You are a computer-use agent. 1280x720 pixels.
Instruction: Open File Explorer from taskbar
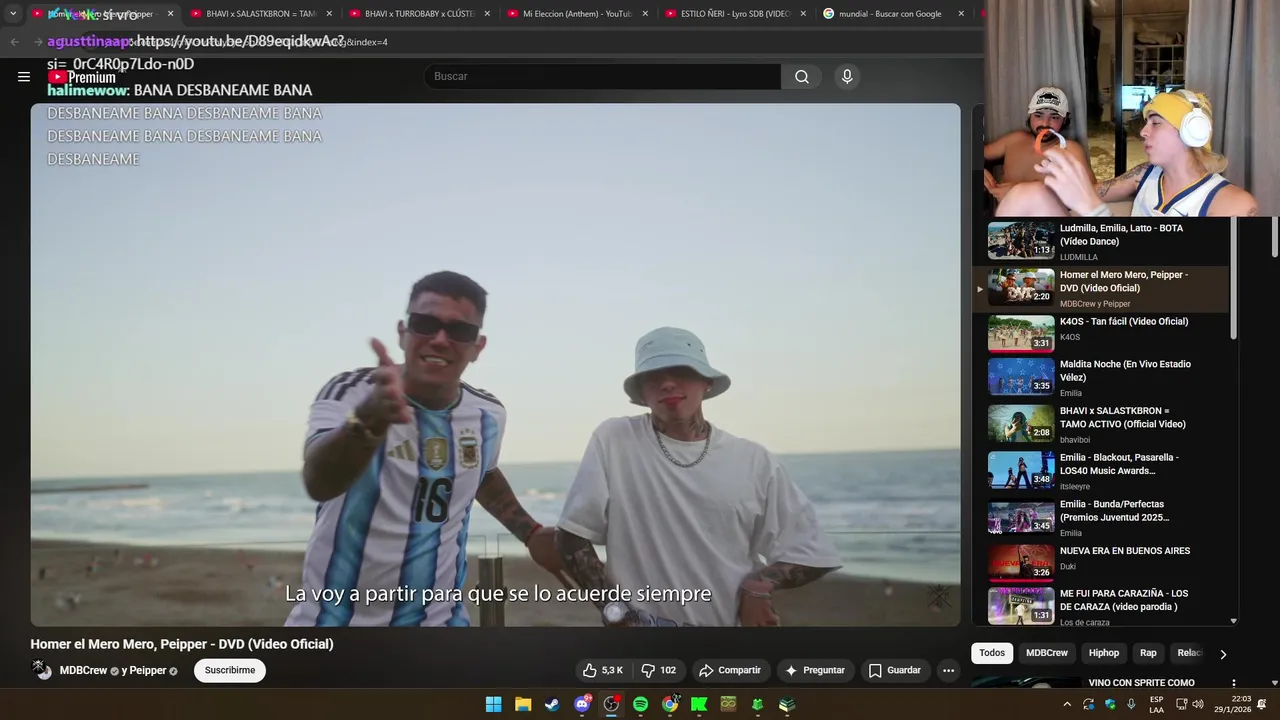tap(523, 704)
